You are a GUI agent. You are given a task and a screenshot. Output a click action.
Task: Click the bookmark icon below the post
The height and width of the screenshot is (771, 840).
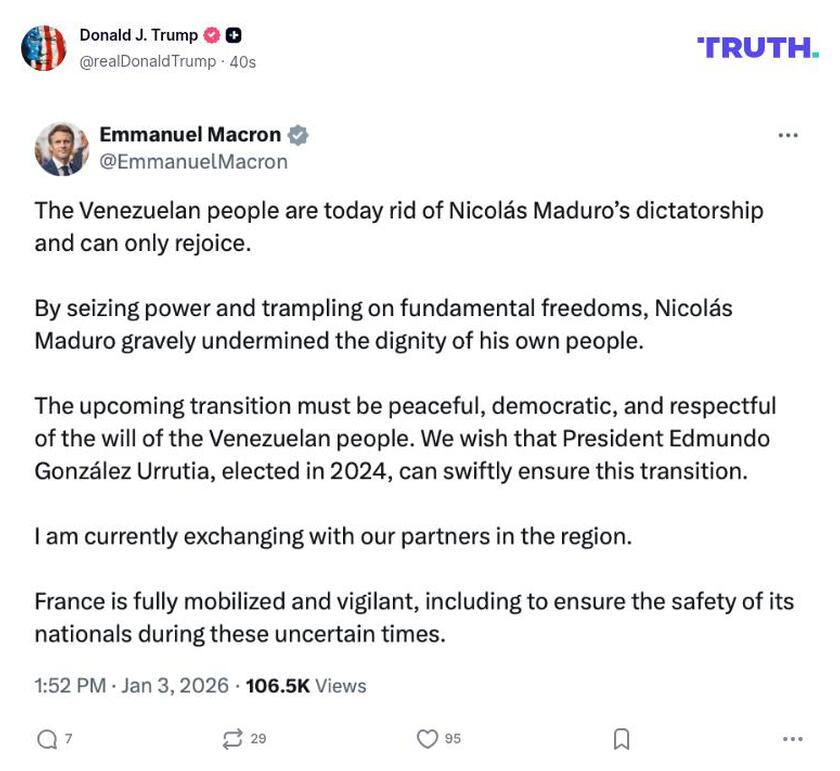(x=621, y=737)
